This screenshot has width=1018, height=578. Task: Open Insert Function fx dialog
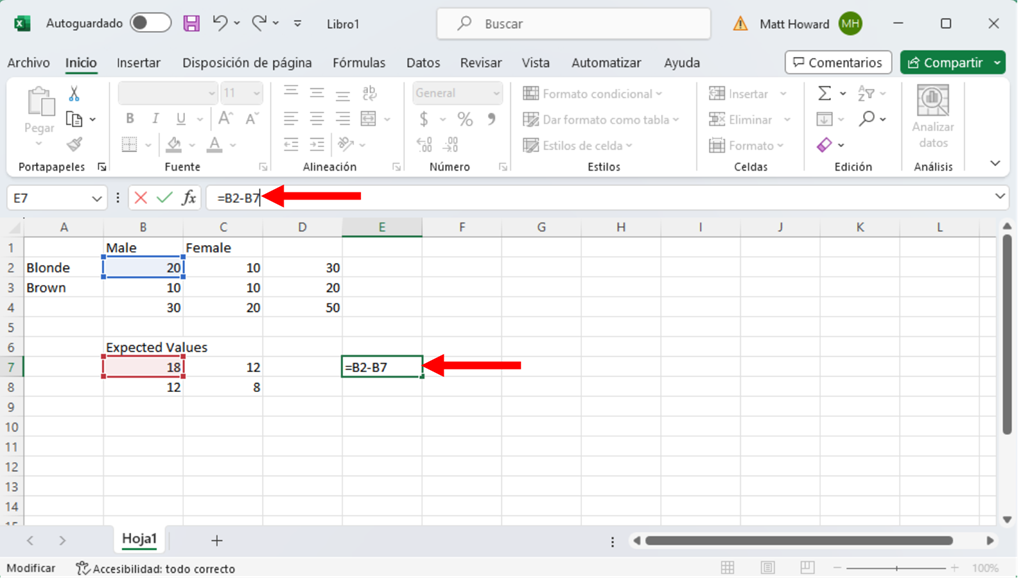pos(189,198)
